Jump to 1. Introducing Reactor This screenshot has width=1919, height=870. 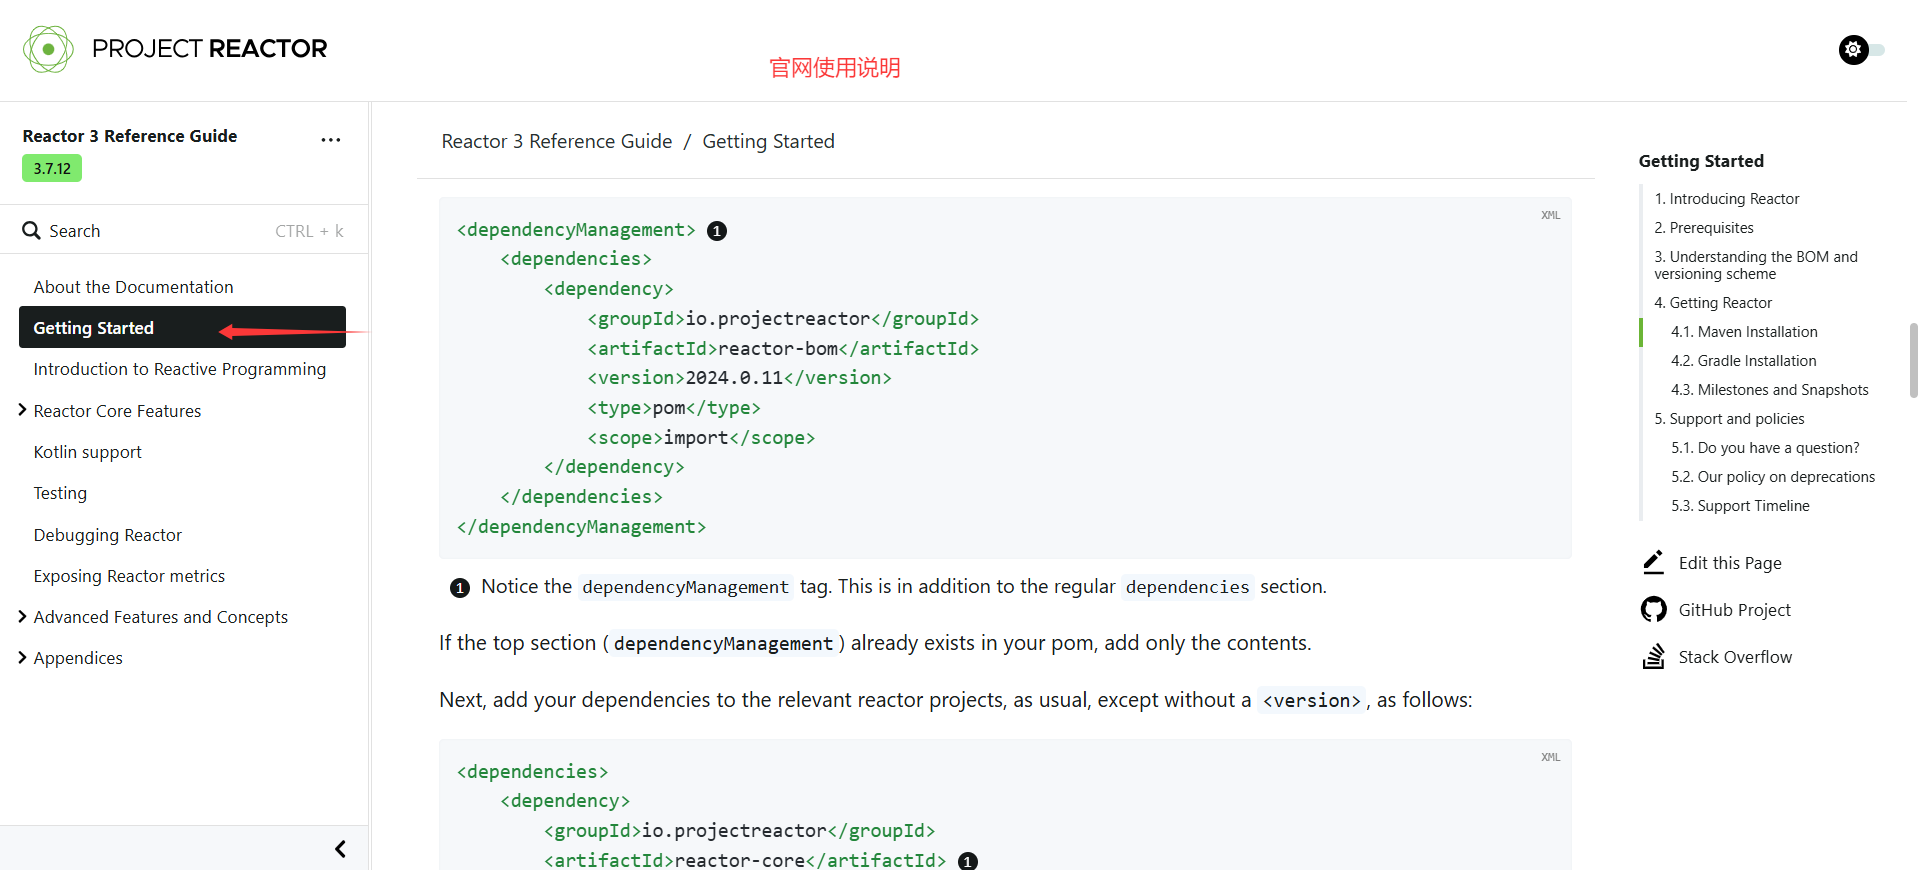click(x=1726, y=199)
